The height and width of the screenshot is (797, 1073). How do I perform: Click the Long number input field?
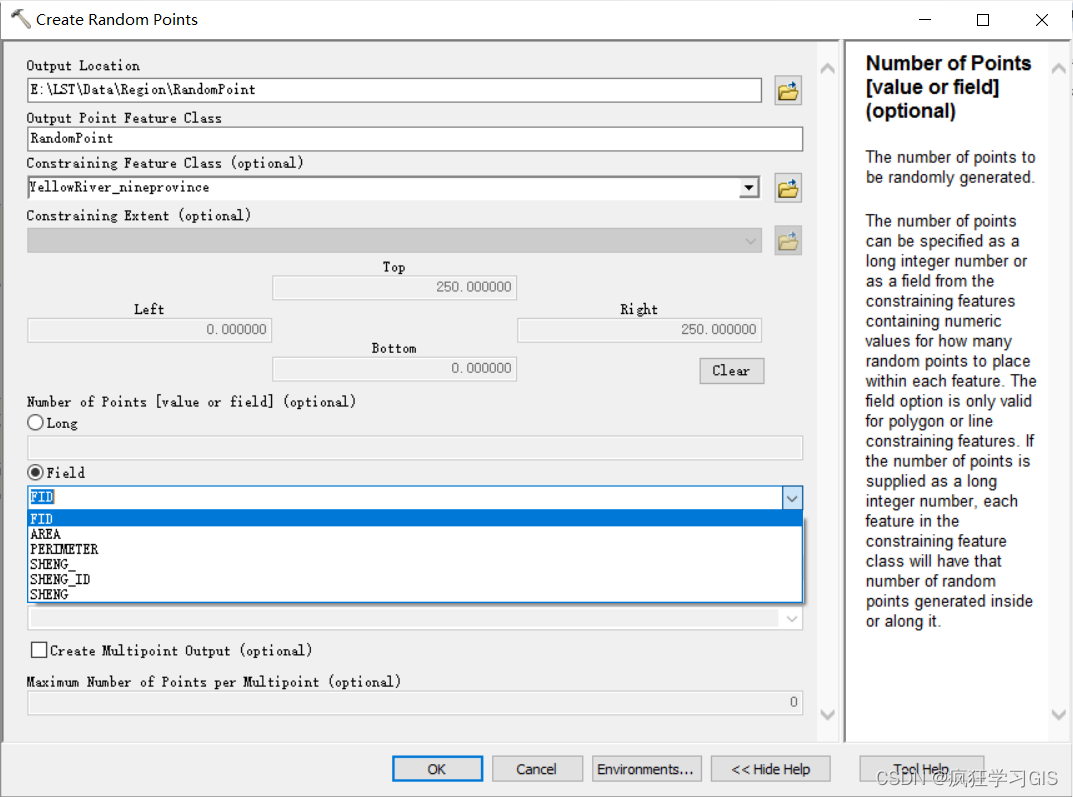tap(415, 448)
